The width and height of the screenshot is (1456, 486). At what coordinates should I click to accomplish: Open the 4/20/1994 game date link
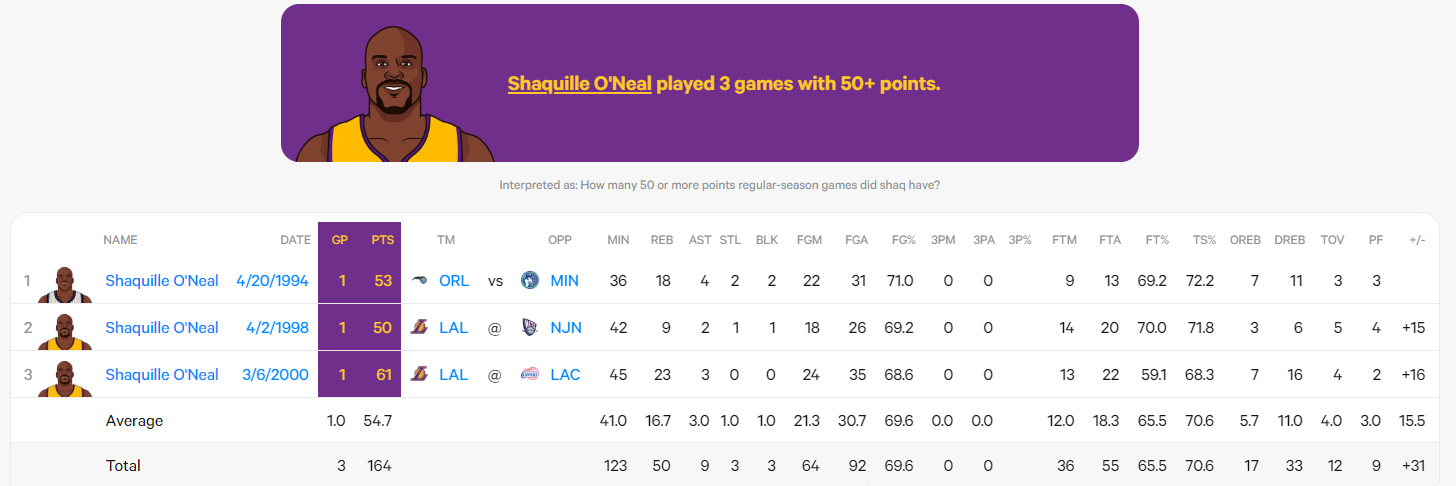(x=272, y=281)
